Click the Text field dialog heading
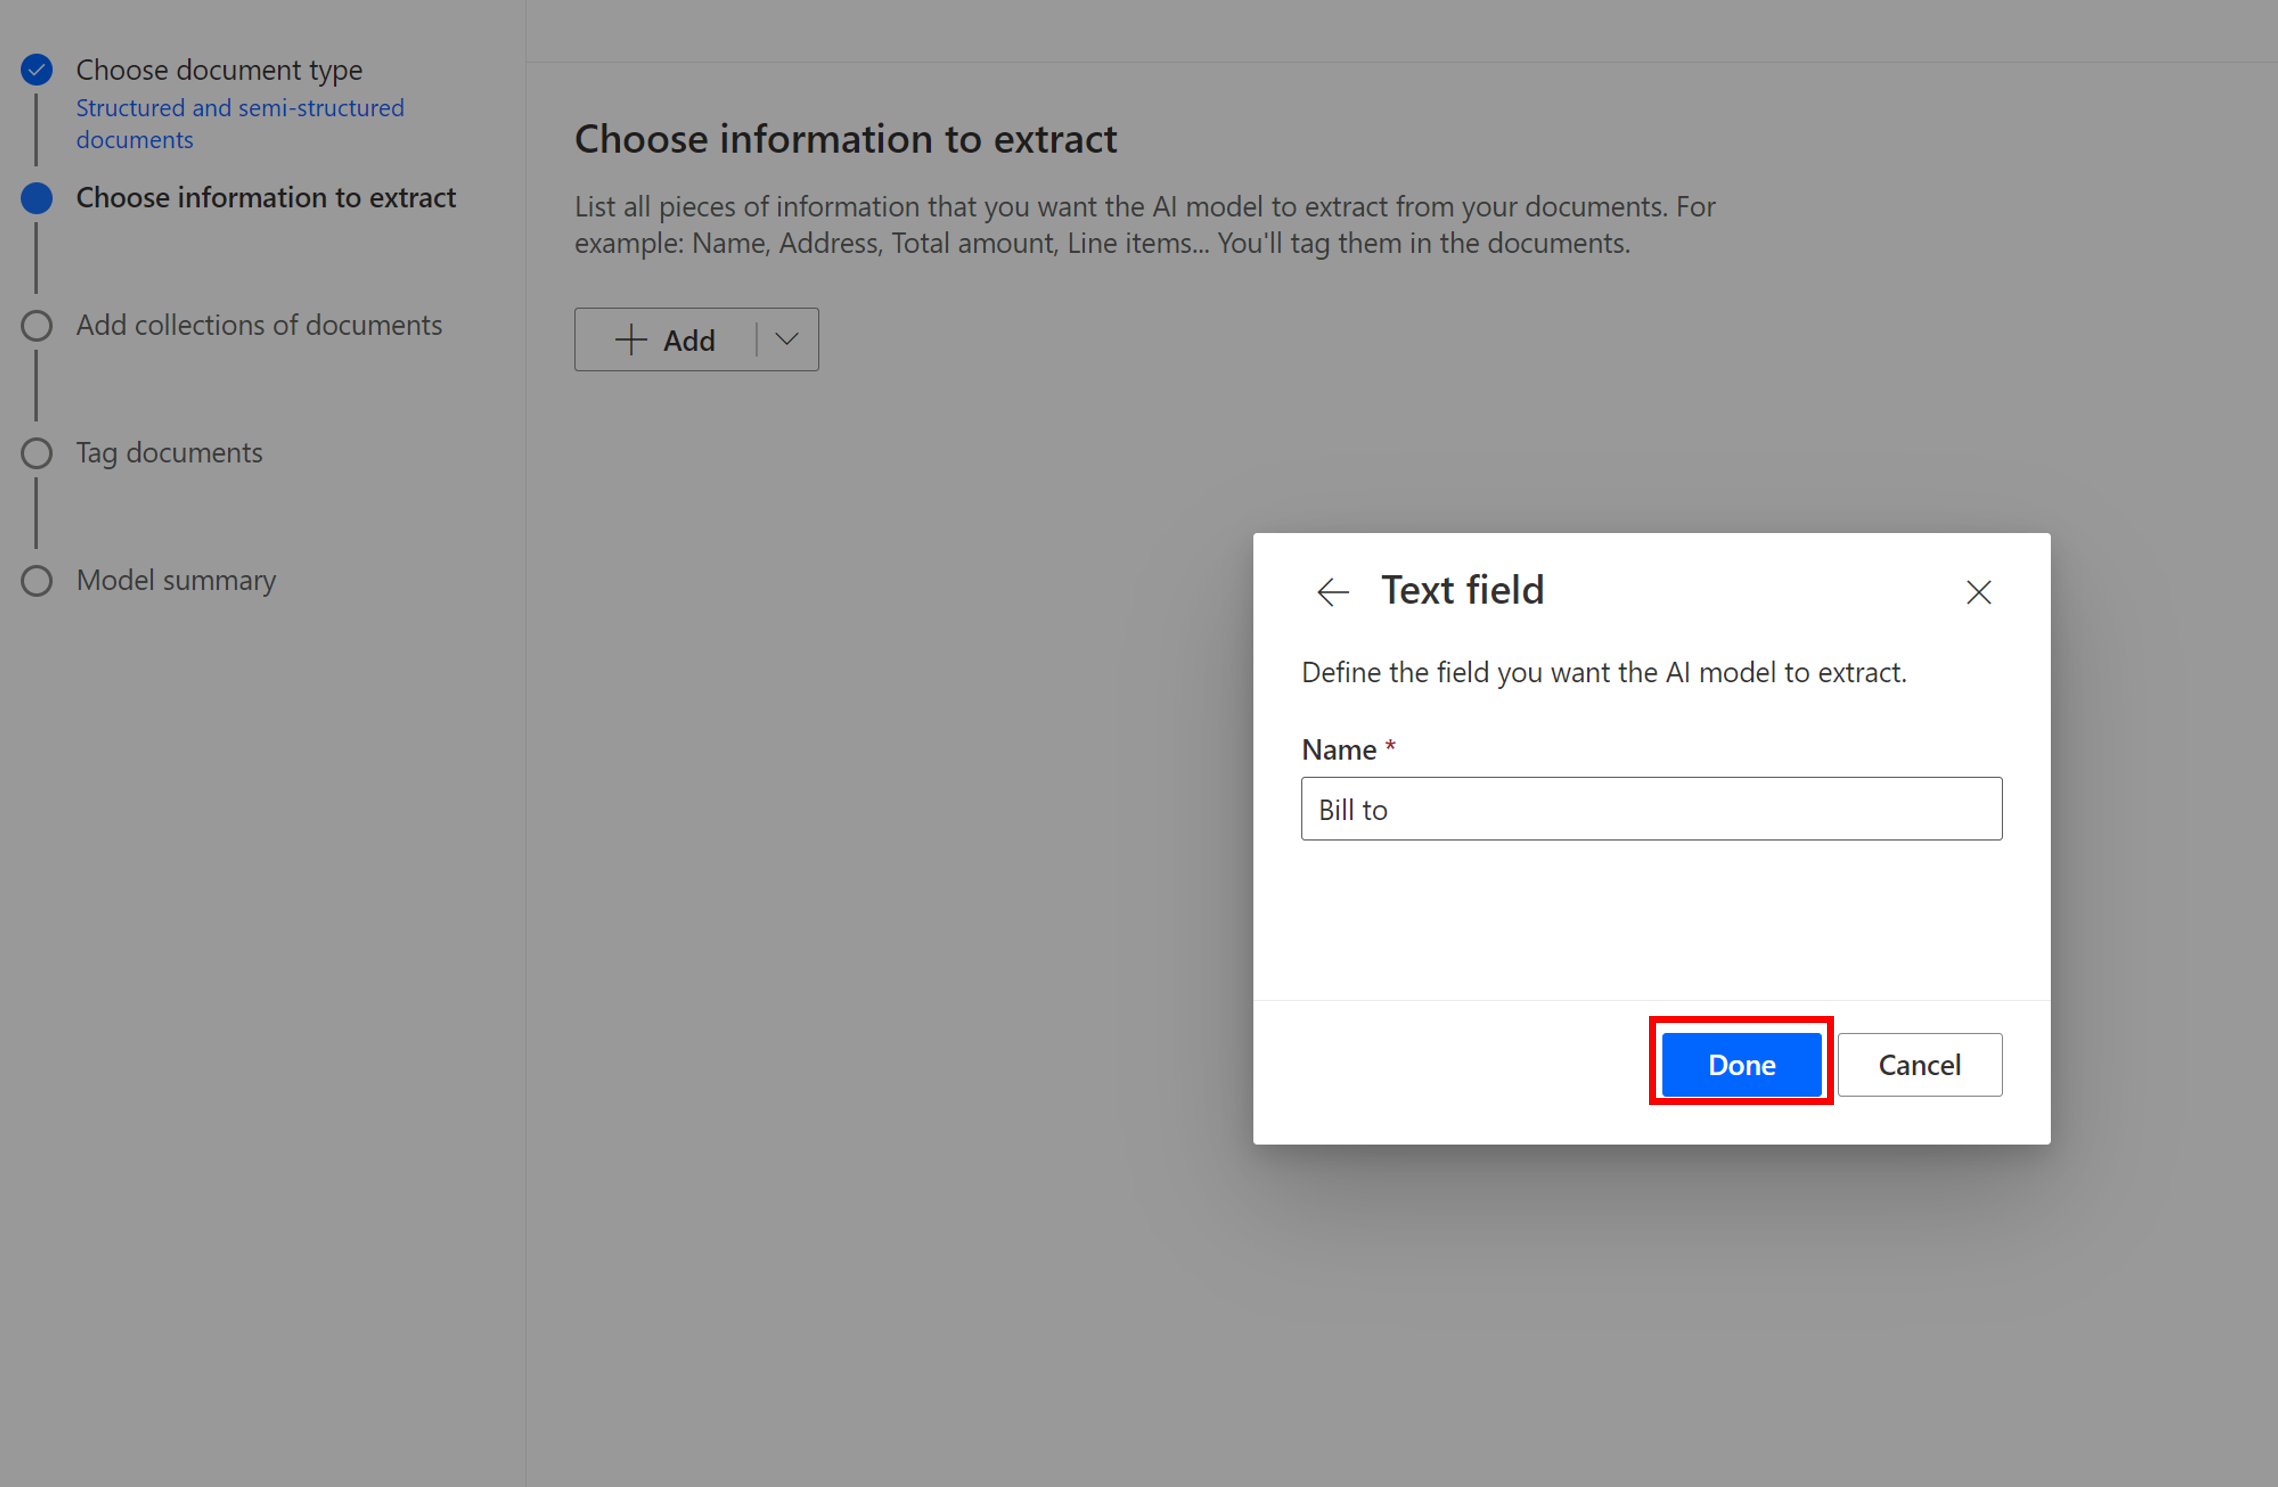 1462,589
